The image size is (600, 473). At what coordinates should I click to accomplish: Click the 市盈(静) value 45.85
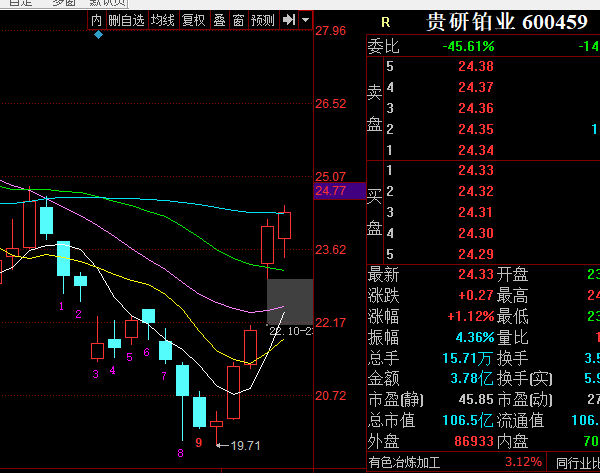476,400
